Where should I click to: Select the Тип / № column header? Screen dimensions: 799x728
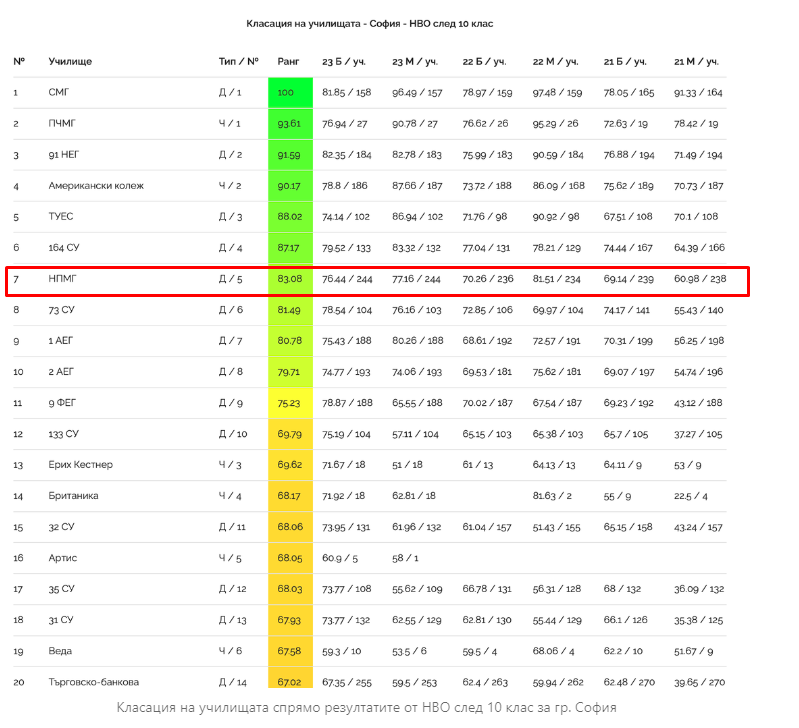(238, 62)
